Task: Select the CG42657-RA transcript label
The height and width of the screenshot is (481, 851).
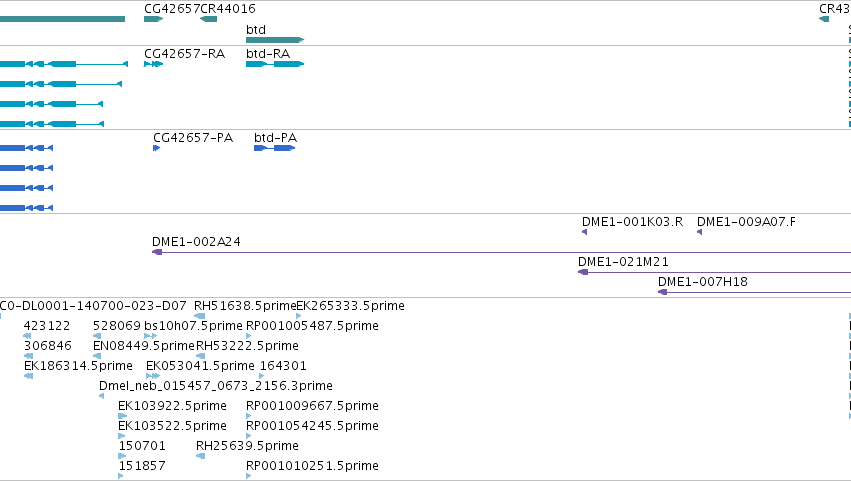Action: pyautogui.click(x=185, y=54)
